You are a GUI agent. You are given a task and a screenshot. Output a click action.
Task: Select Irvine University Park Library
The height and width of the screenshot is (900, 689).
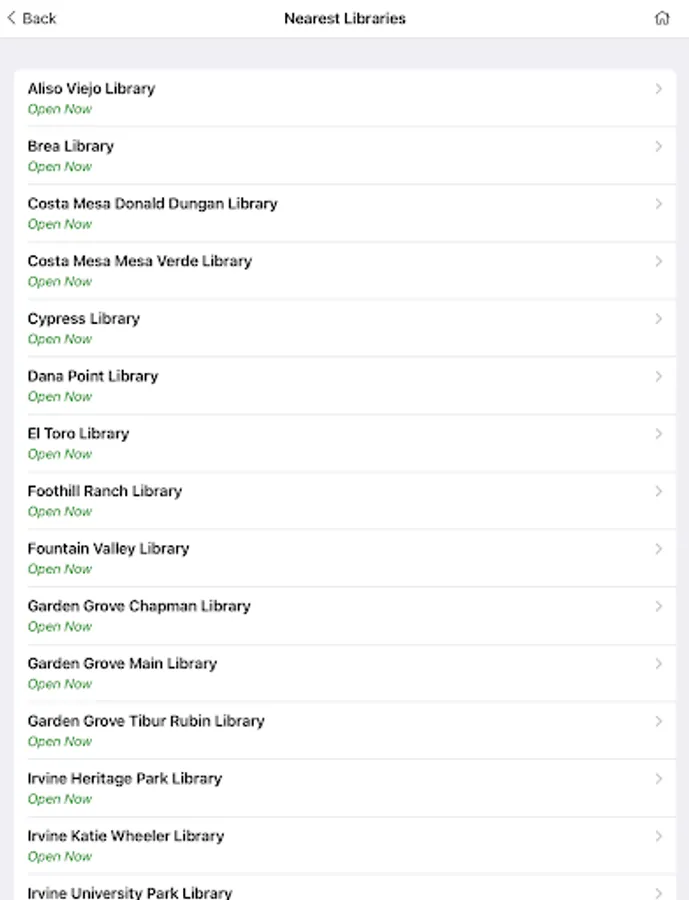click(130, 892)
